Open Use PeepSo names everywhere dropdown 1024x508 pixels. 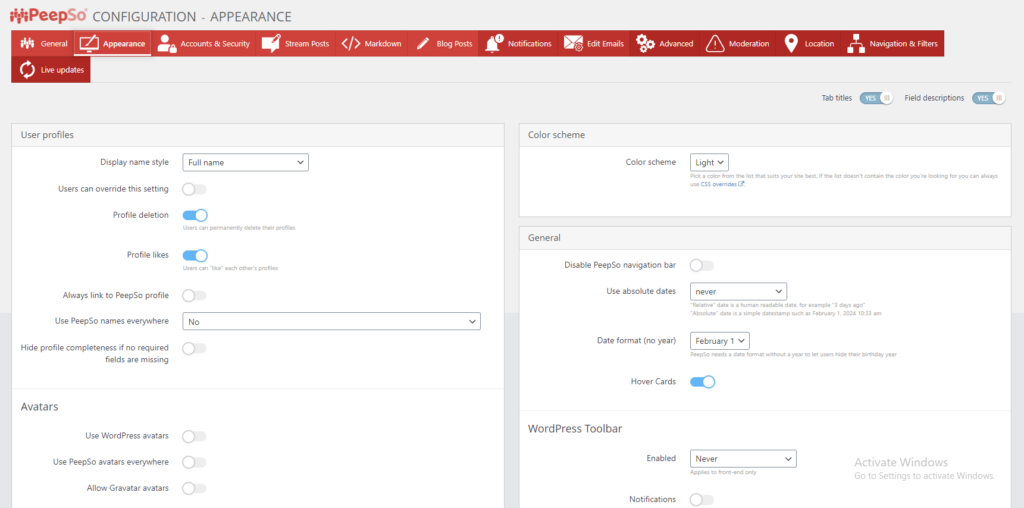[331, 321]
